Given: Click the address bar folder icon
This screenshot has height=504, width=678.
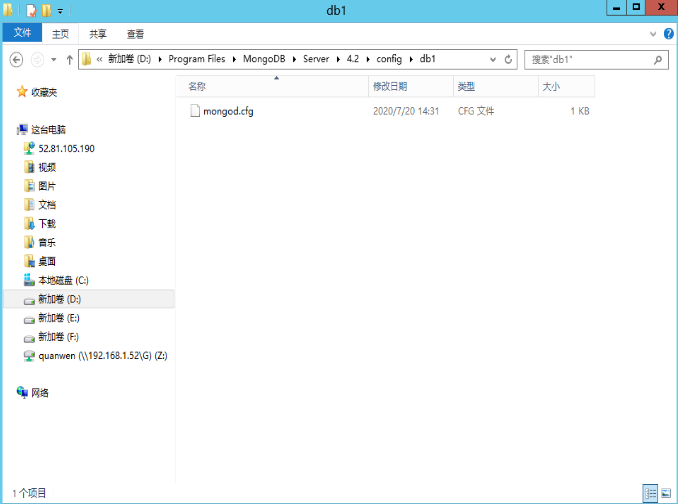Looking at the screenshot, I should pyautogui.click(x=86, y=59).
